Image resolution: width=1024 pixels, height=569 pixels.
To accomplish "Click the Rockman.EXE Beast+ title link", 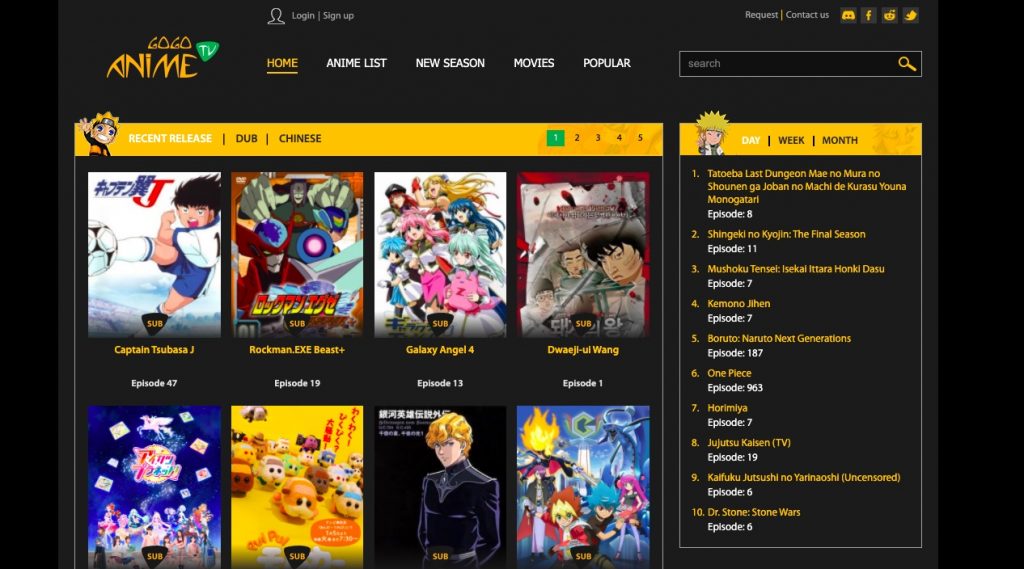I will pyautogui.click(x=297, y=350).
